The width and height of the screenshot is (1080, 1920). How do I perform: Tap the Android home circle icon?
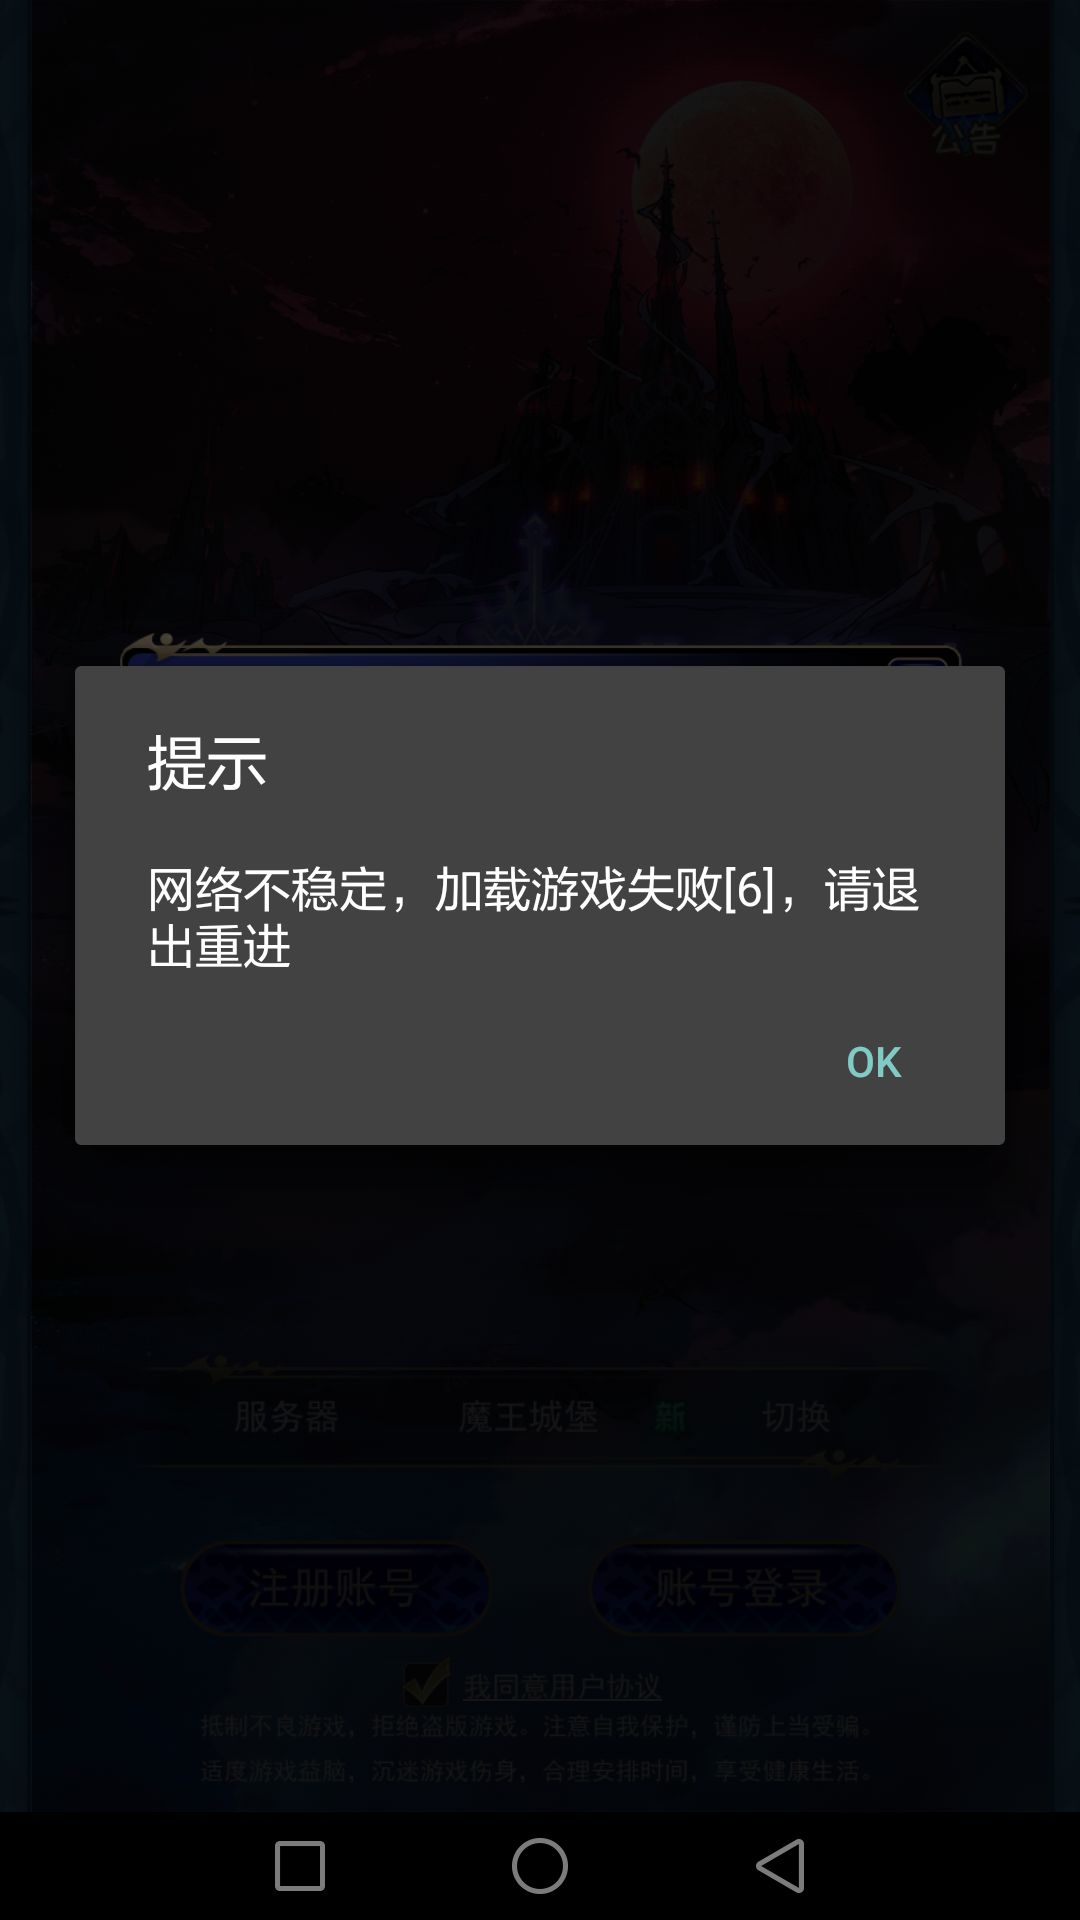pos(540,1865)
